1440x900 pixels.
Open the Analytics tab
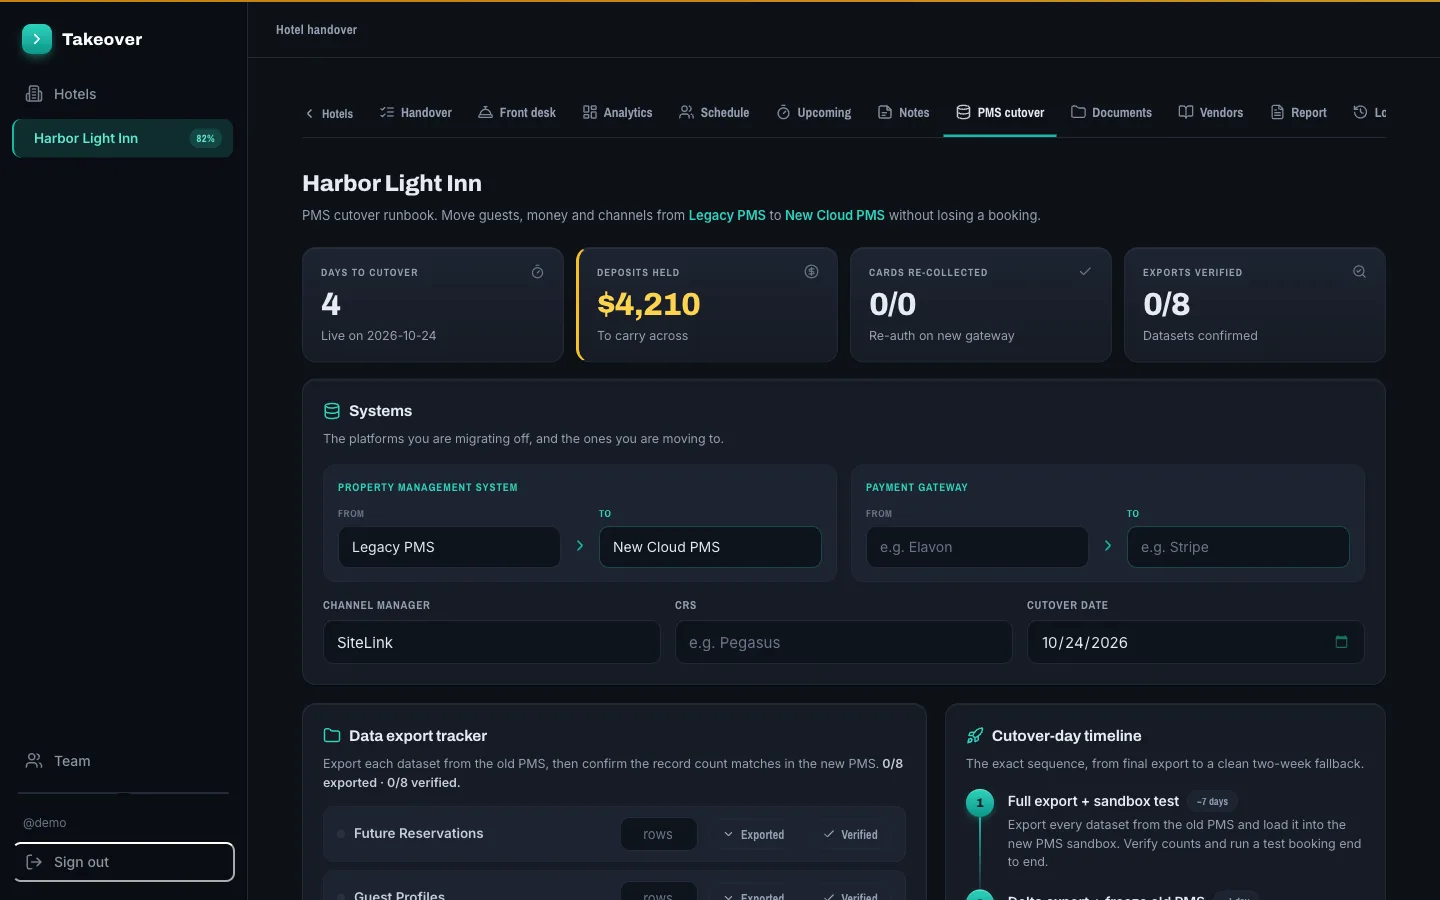click(618, 113)
